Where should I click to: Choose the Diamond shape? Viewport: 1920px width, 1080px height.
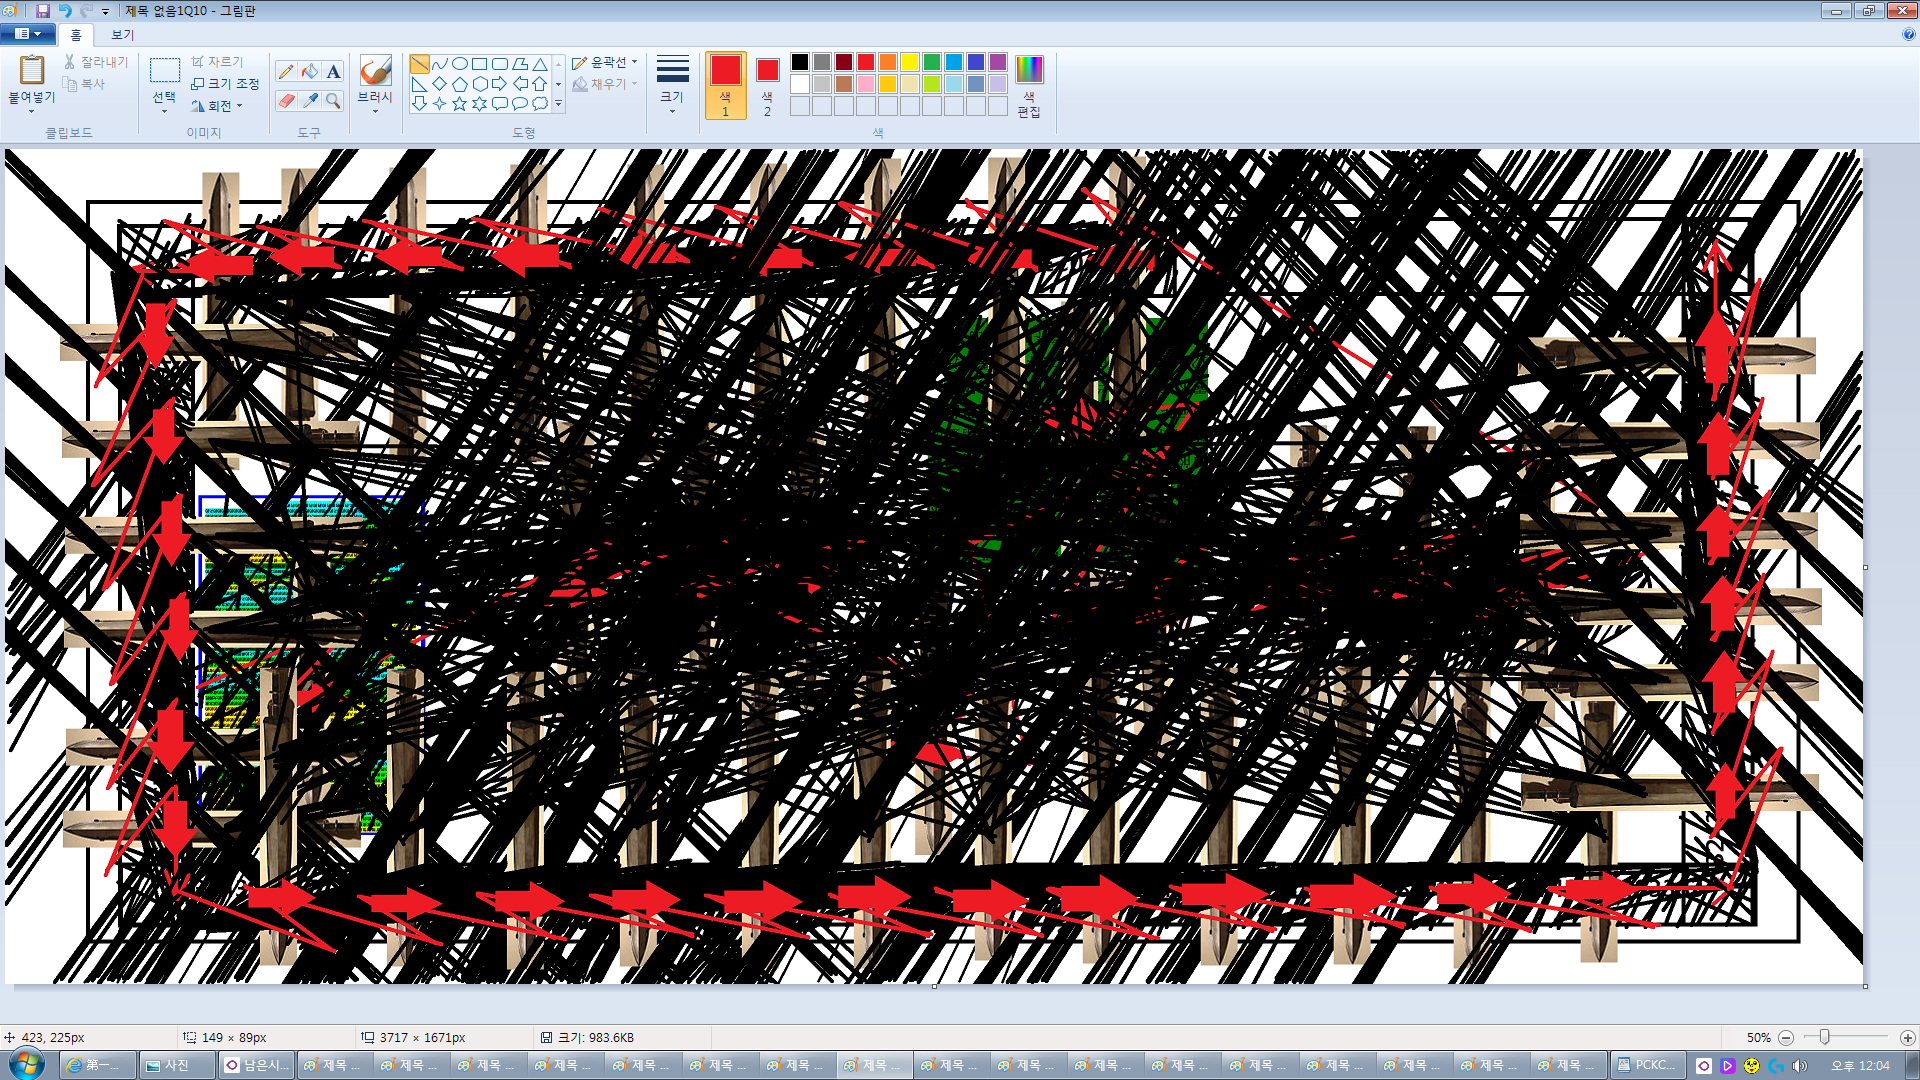coord(440,83)
